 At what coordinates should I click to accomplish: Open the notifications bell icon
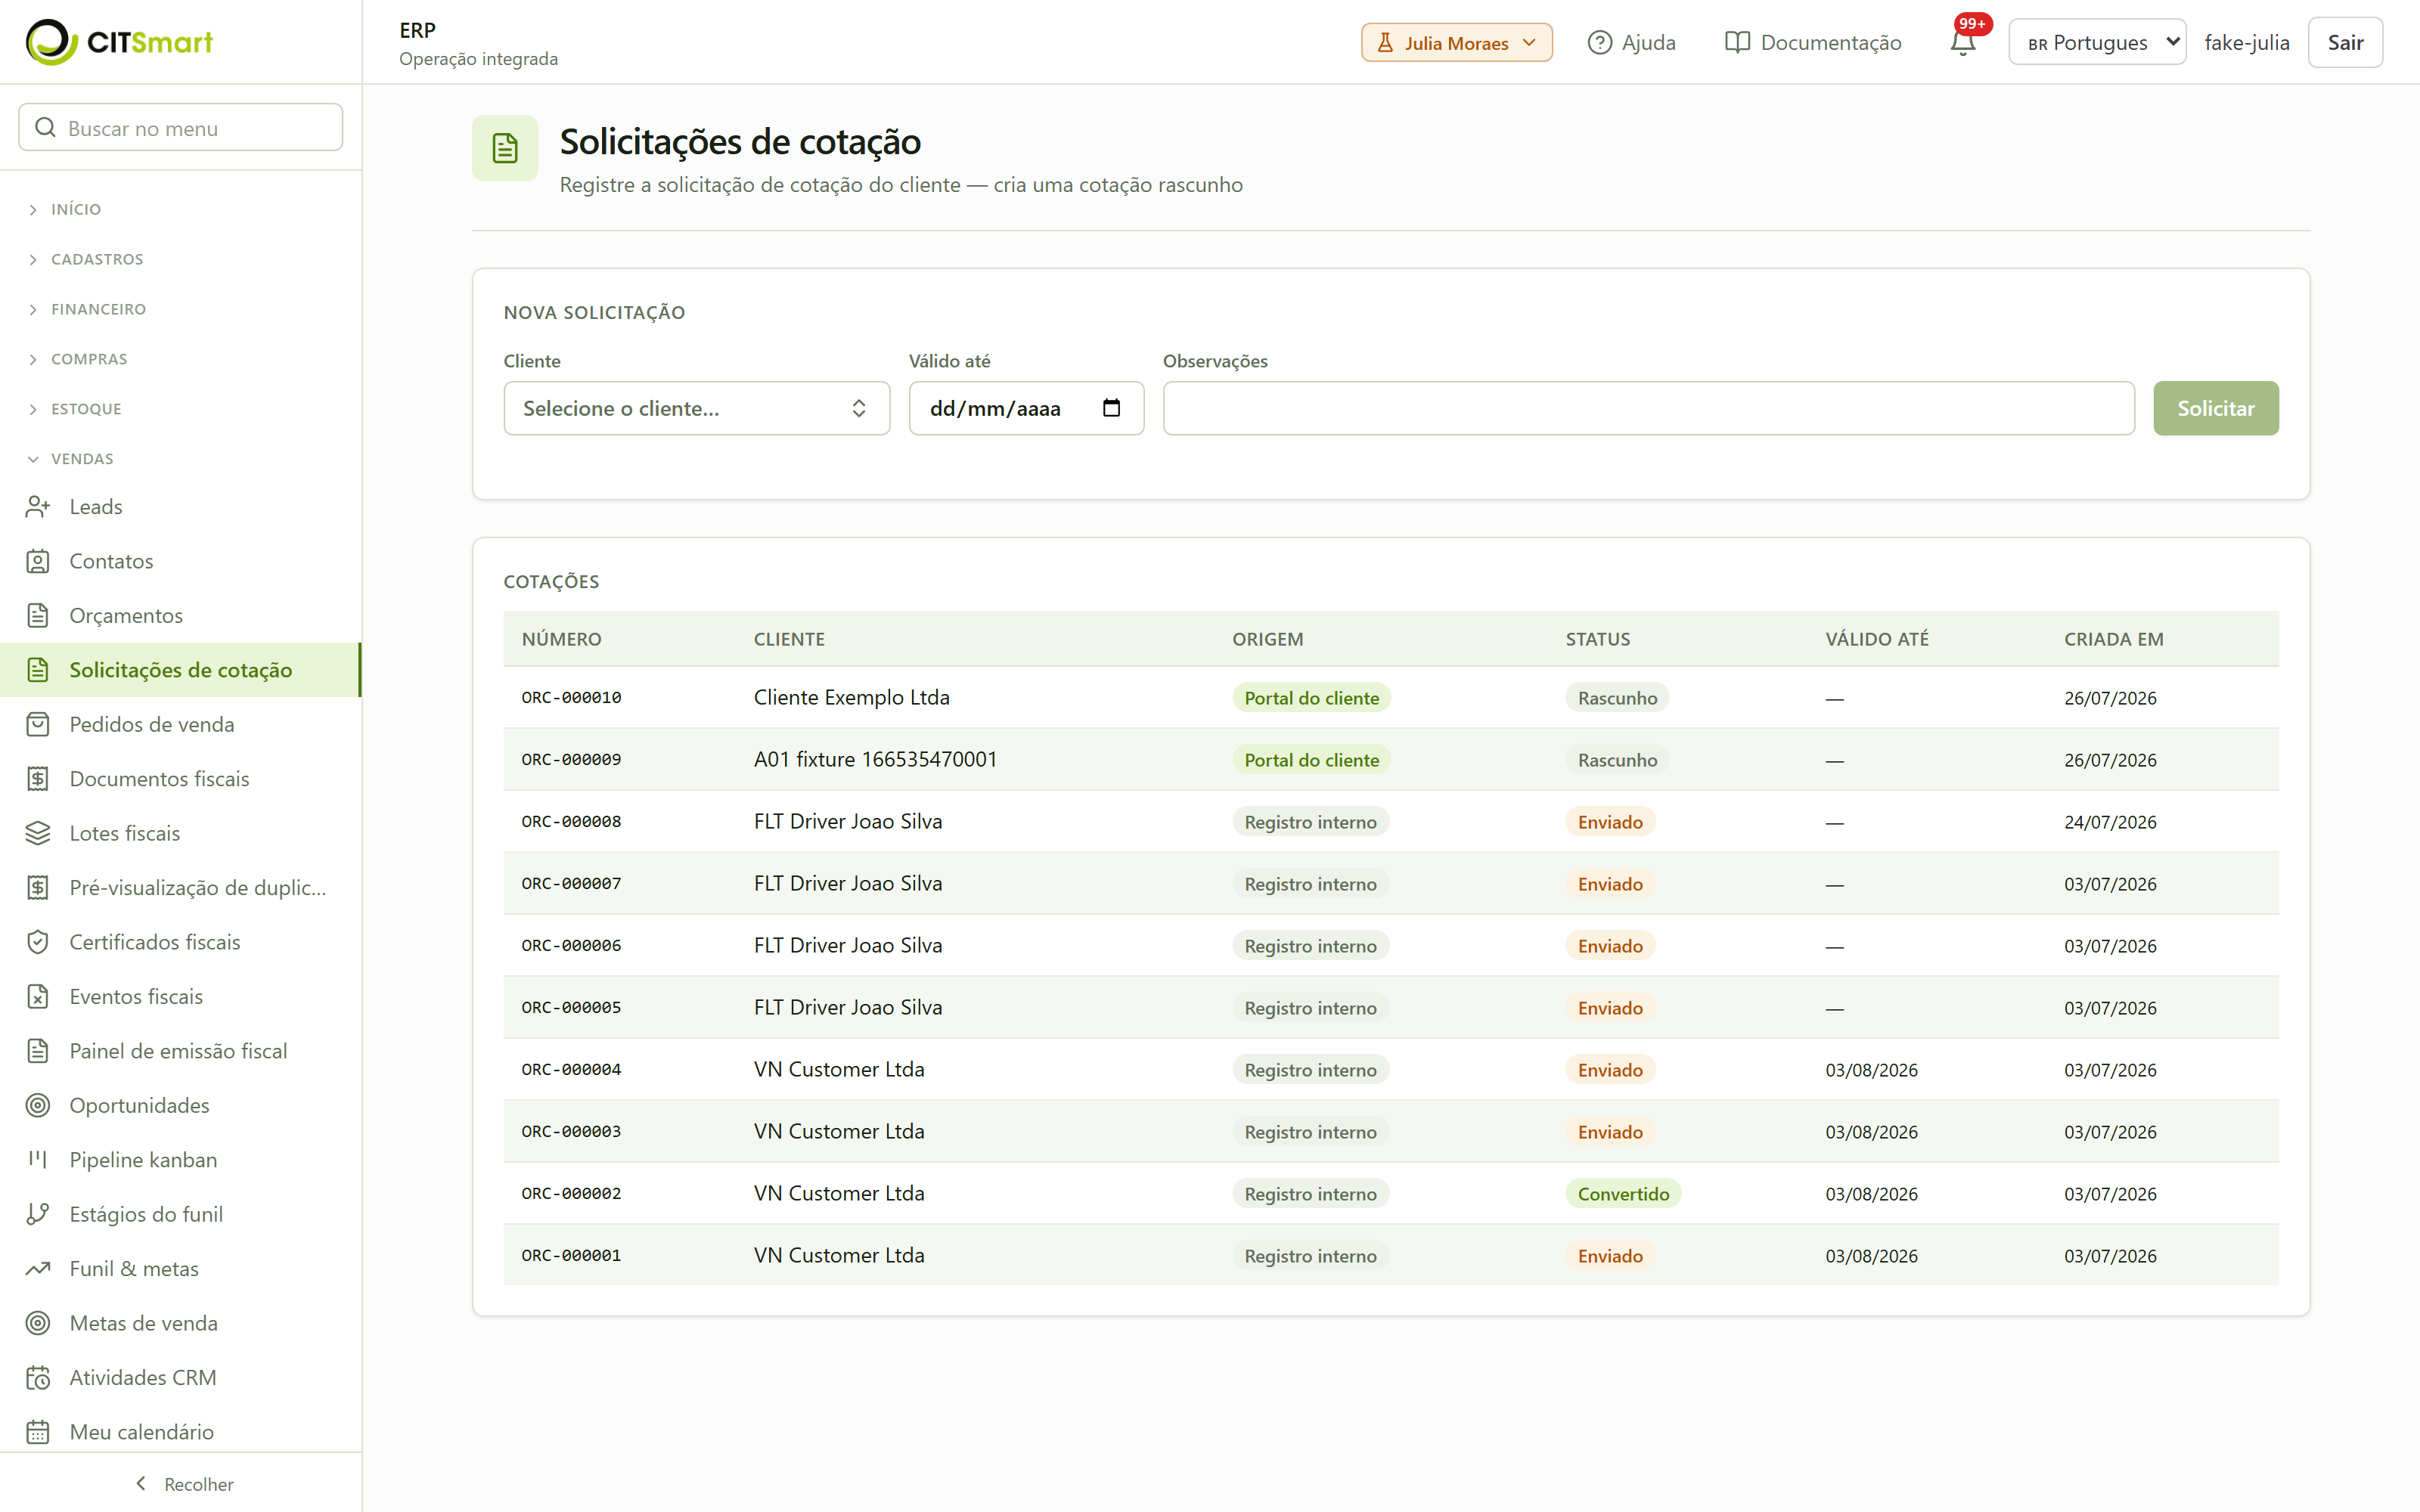[1962, 42]
